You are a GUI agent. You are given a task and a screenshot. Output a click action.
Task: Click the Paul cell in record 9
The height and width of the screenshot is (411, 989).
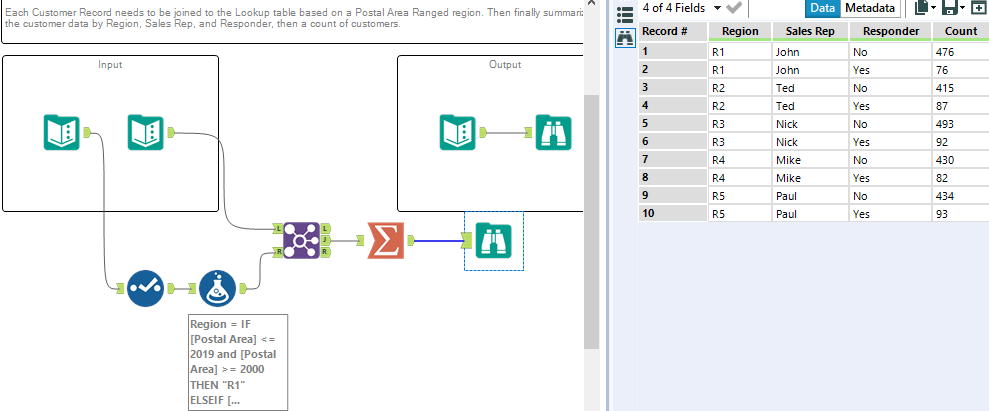[x=810, y=195]
